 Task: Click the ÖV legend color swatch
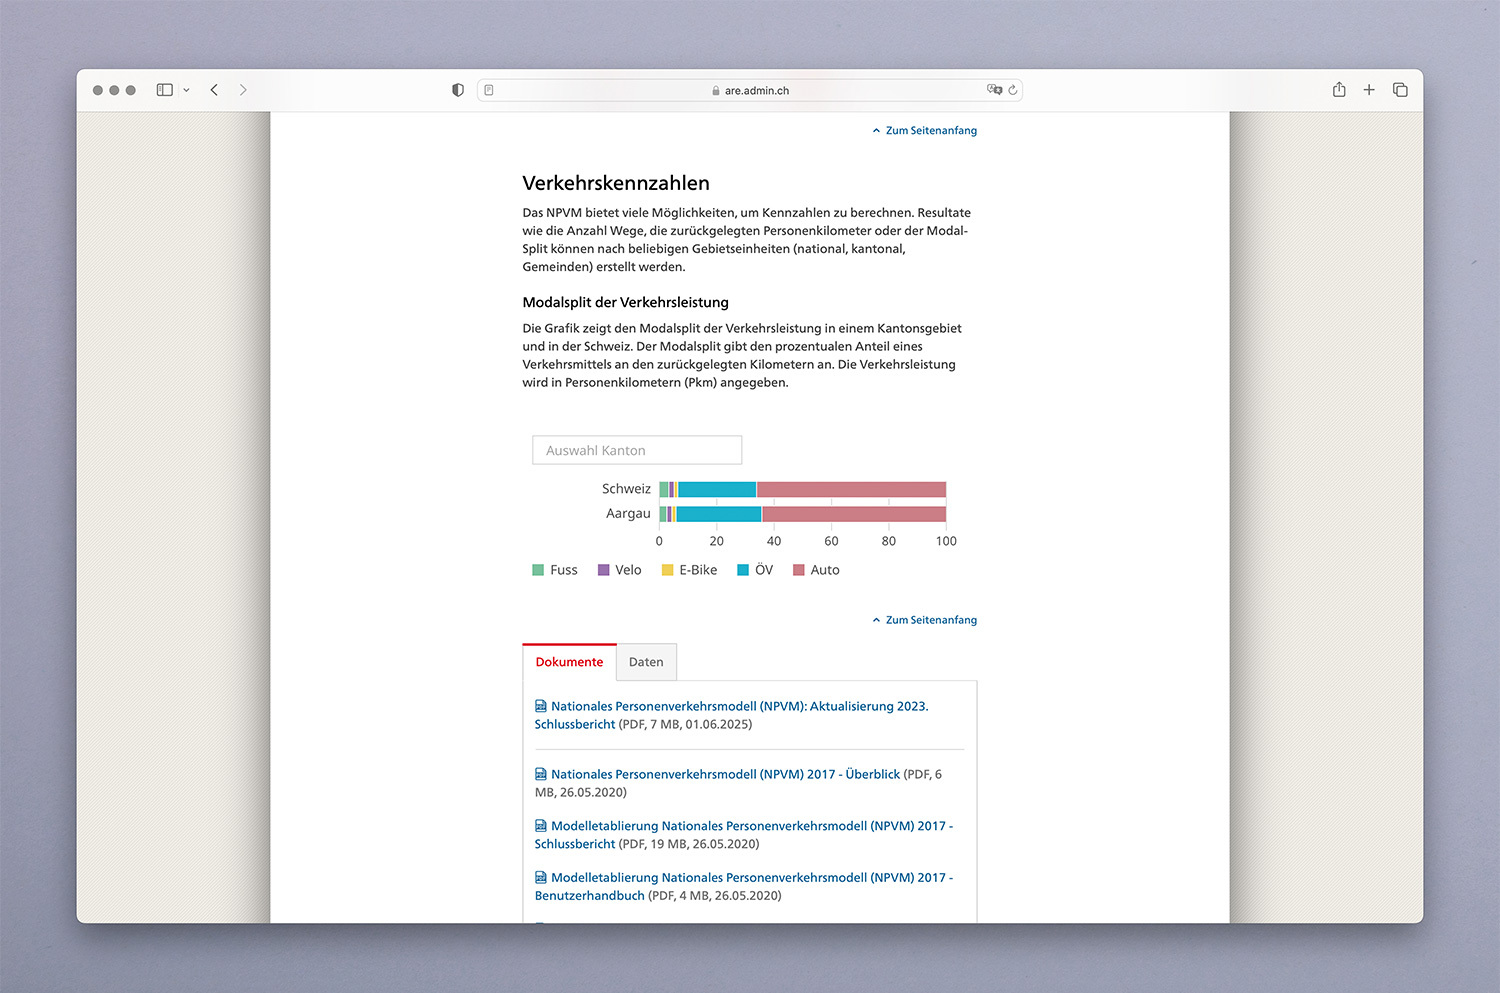[743, 570]
